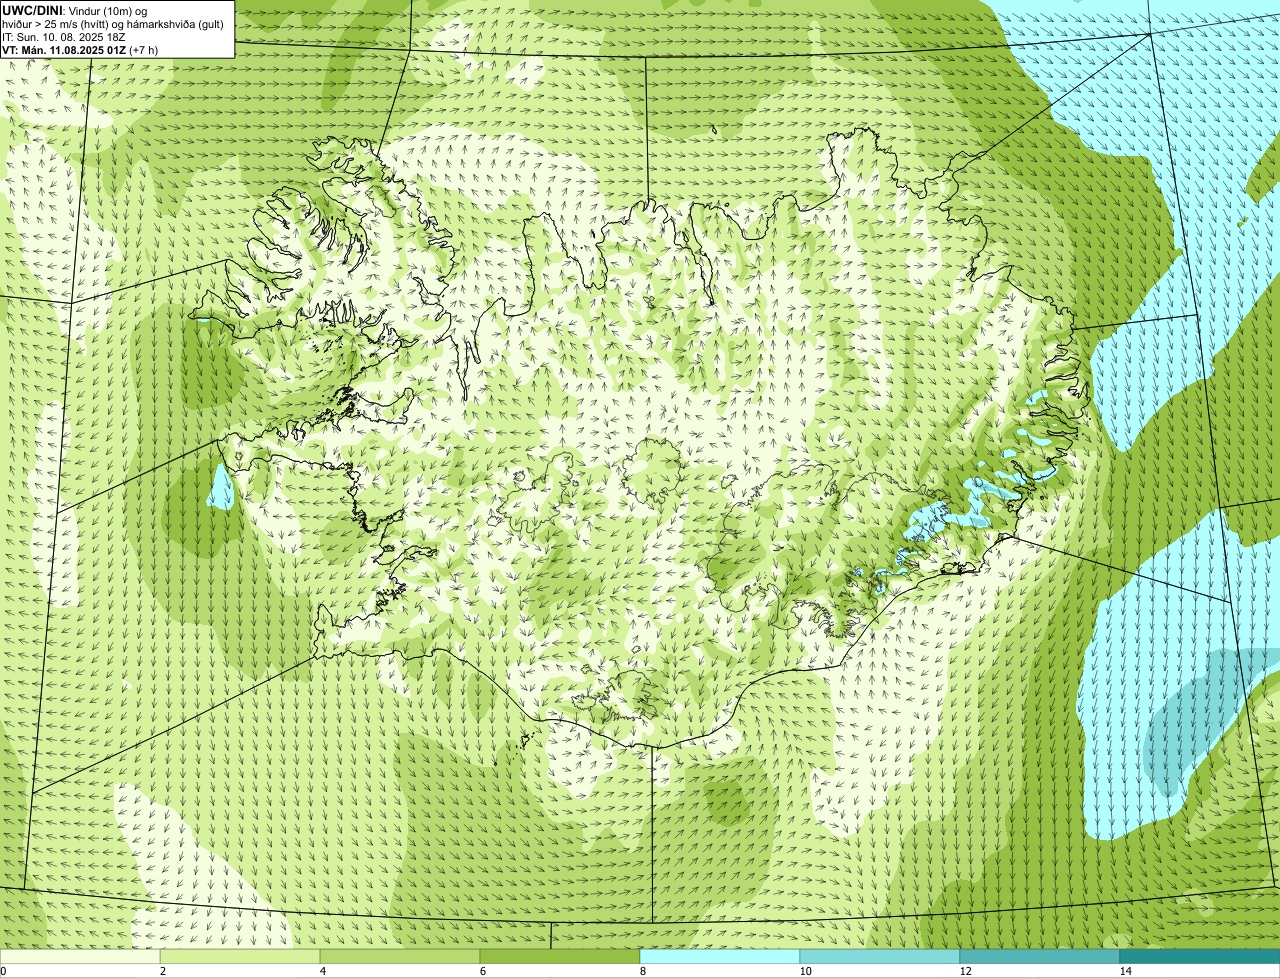Click the scale label "14"
Image resolution: width=1280 pixels, height=978 pixels.
(1126, 971)
